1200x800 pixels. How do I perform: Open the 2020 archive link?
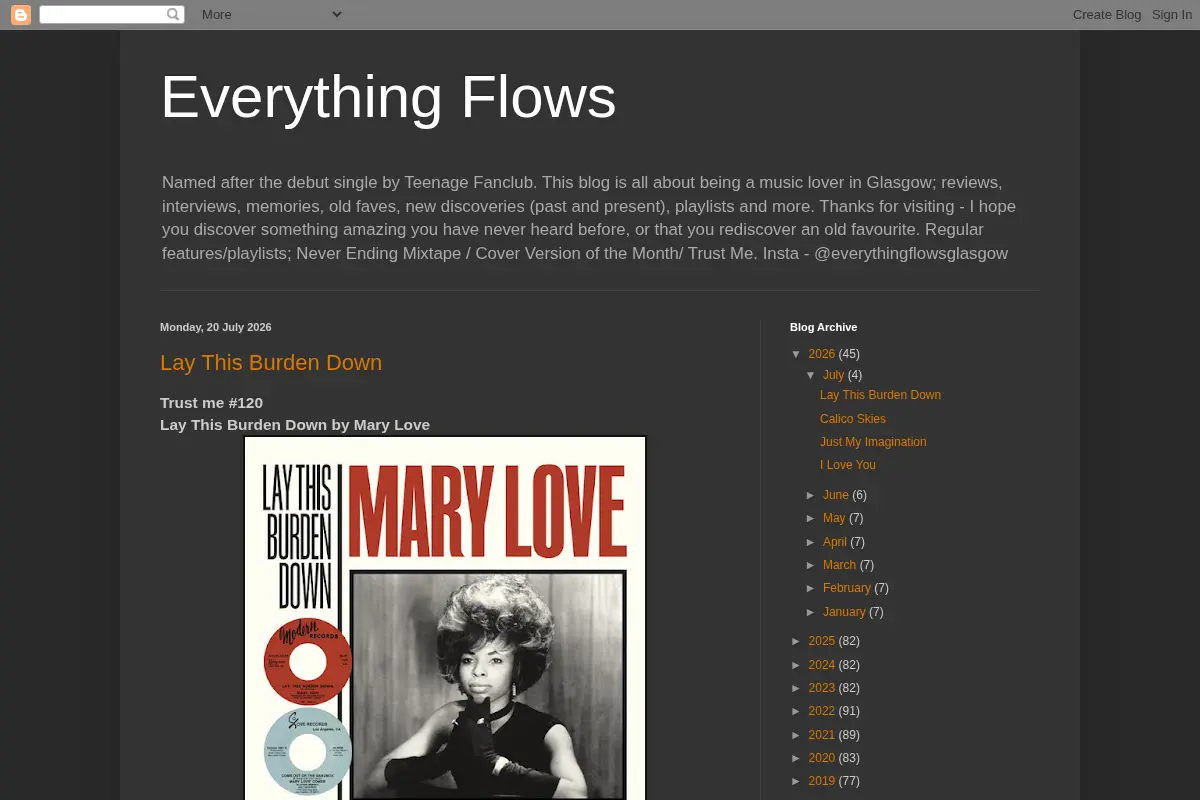(x=822, y=758)
